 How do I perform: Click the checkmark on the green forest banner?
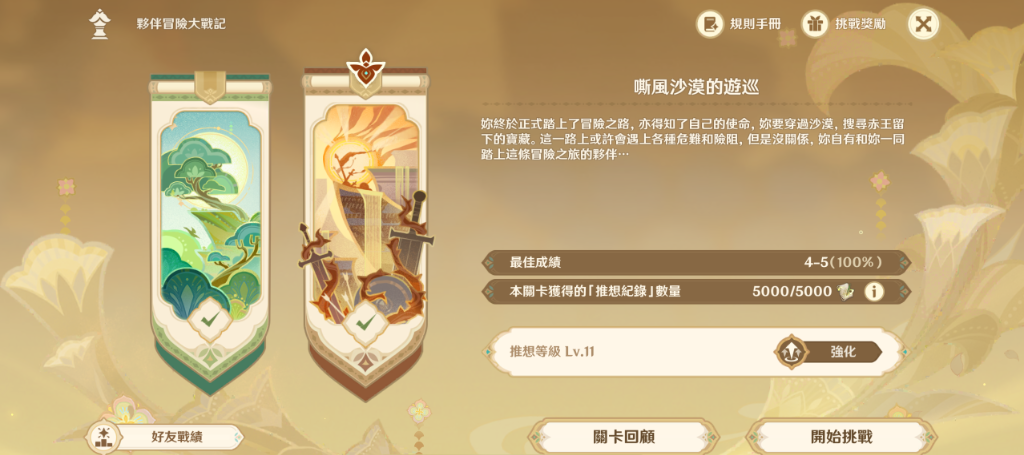[210, 320]
